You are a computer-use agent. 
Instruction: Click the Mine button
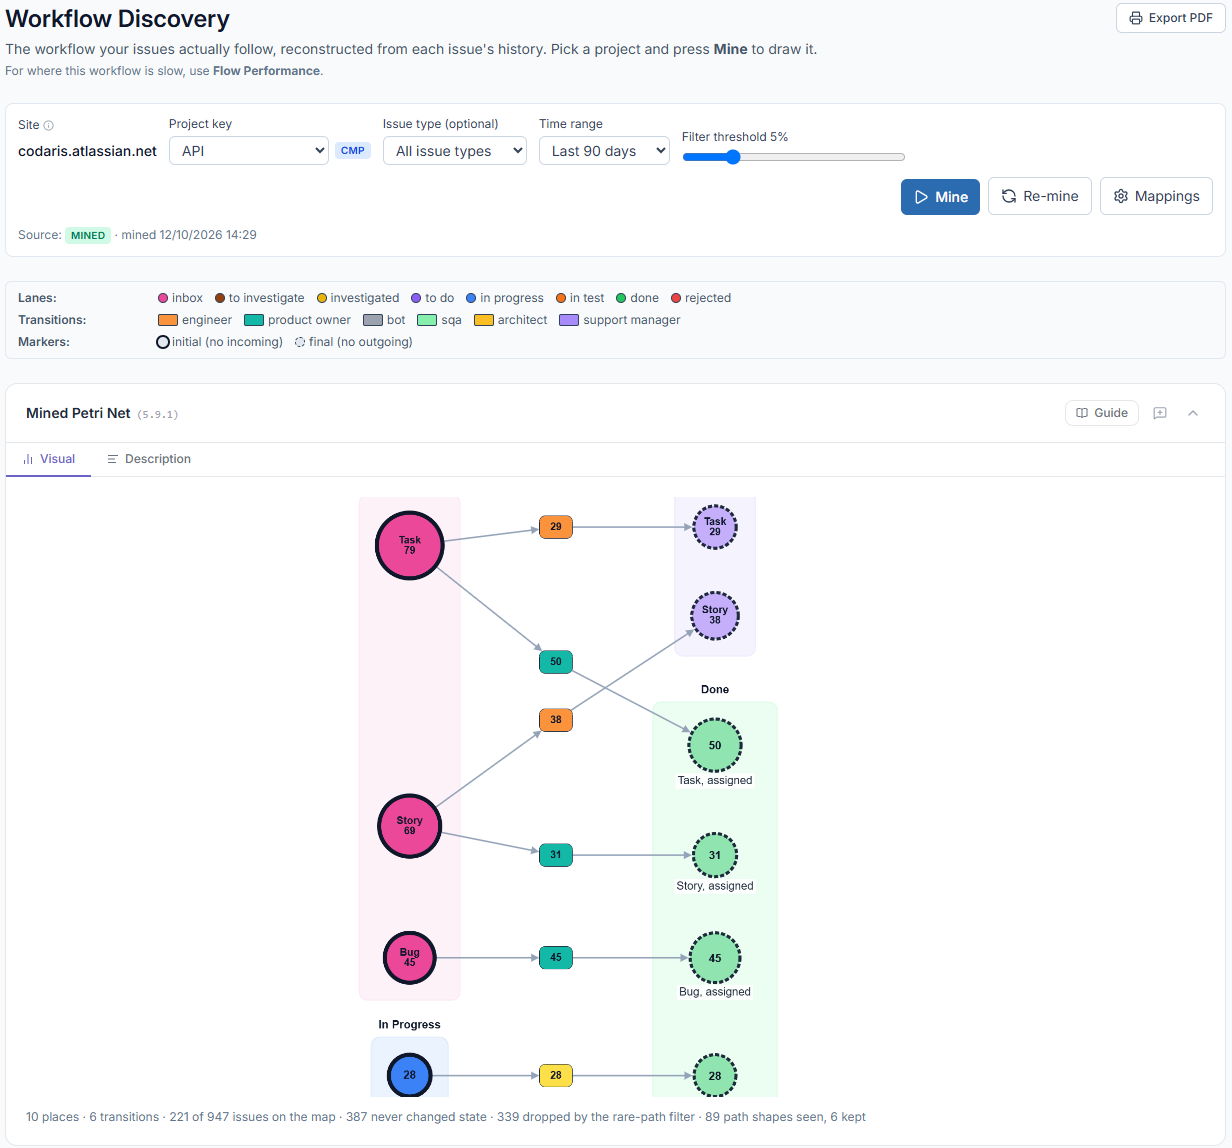click(940, 197)
